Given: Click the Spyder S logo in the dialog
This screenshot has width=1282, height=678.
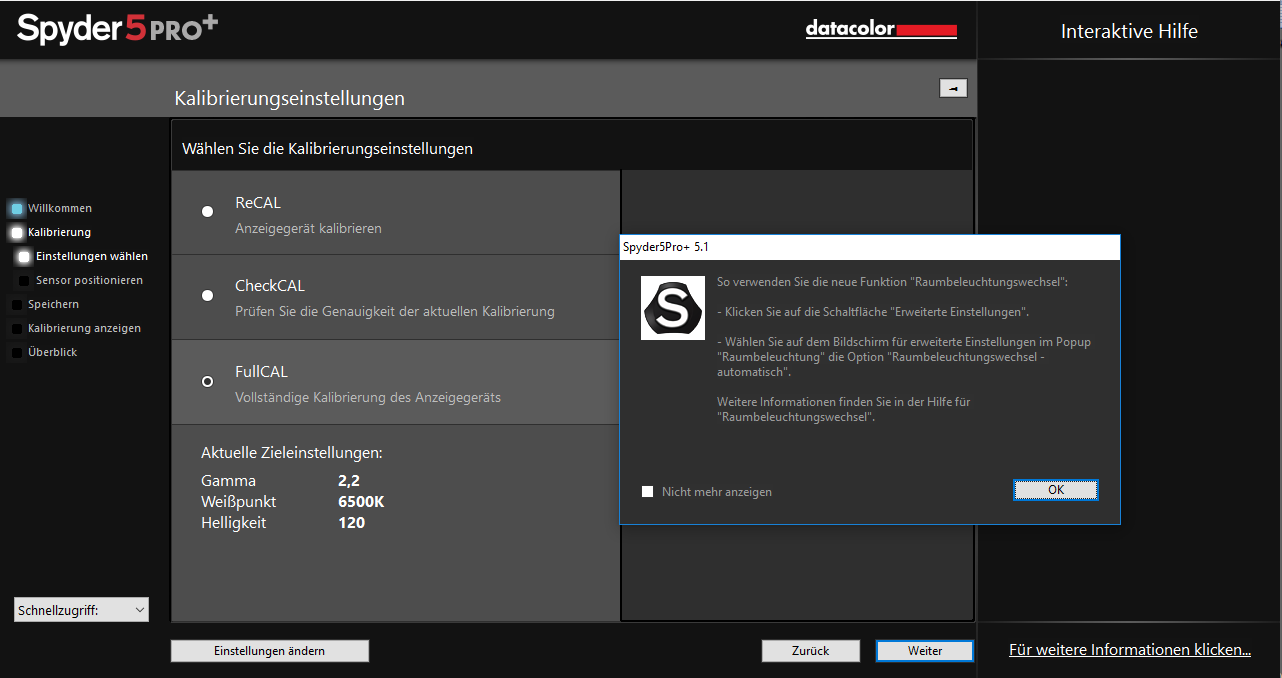Looking at the screenshot, I should coord(673,308).
